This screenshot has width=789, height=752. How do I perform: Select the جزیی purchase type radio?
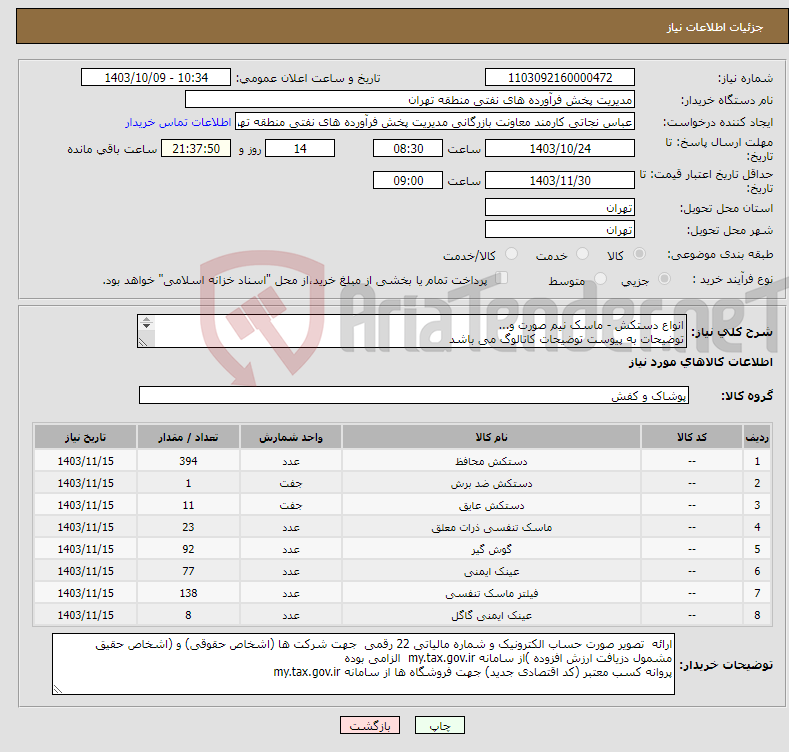(x=664, y=279)
